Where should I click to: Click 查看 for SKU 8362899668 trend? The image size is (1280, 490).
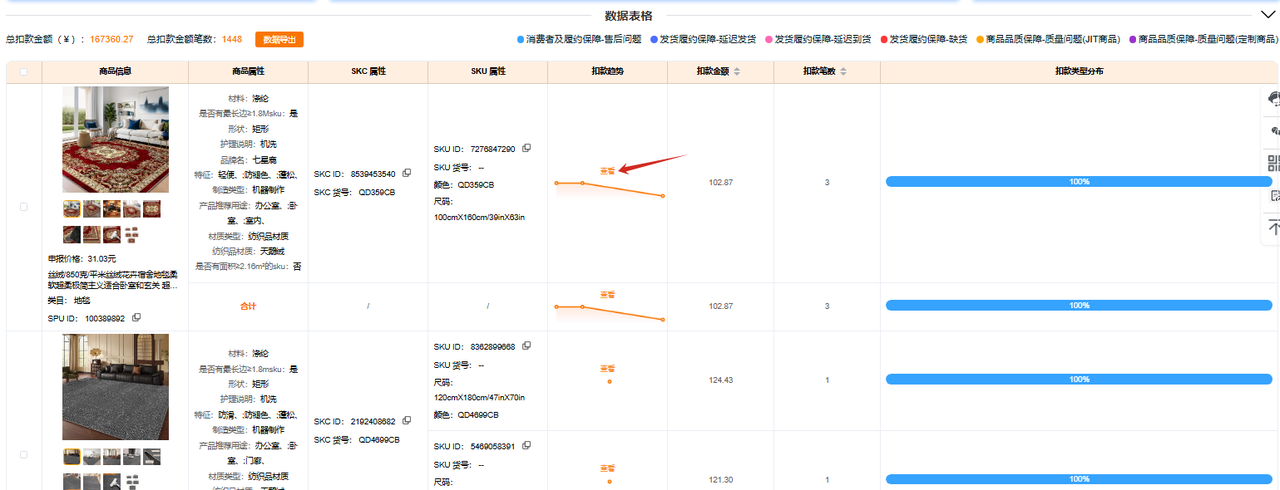pos(607,368)
